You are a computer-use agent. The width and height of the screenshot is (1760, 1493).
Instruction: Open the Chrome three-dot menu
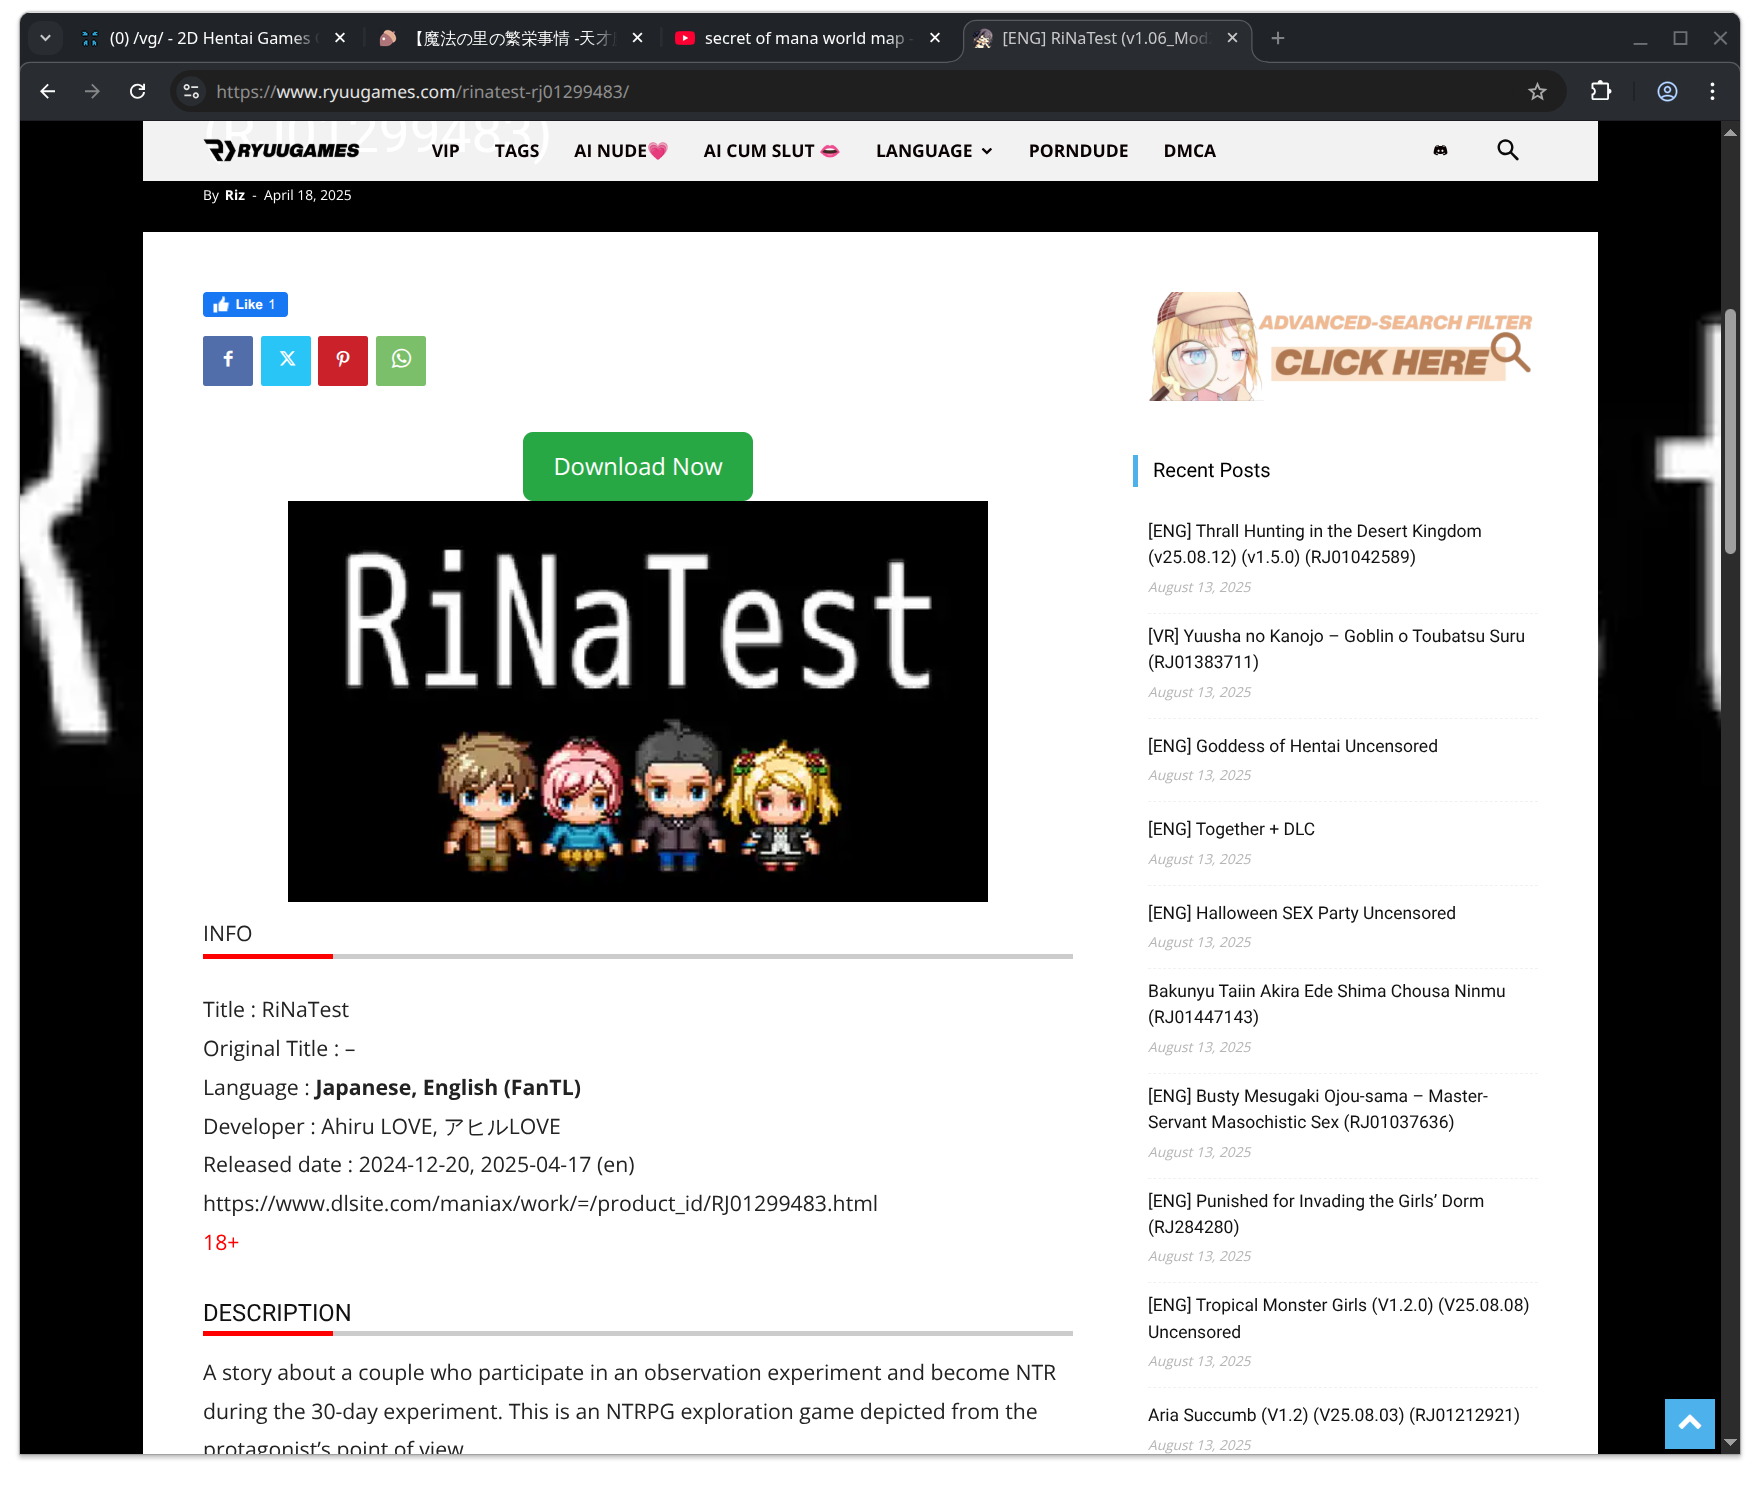(x=1713, y=92)
